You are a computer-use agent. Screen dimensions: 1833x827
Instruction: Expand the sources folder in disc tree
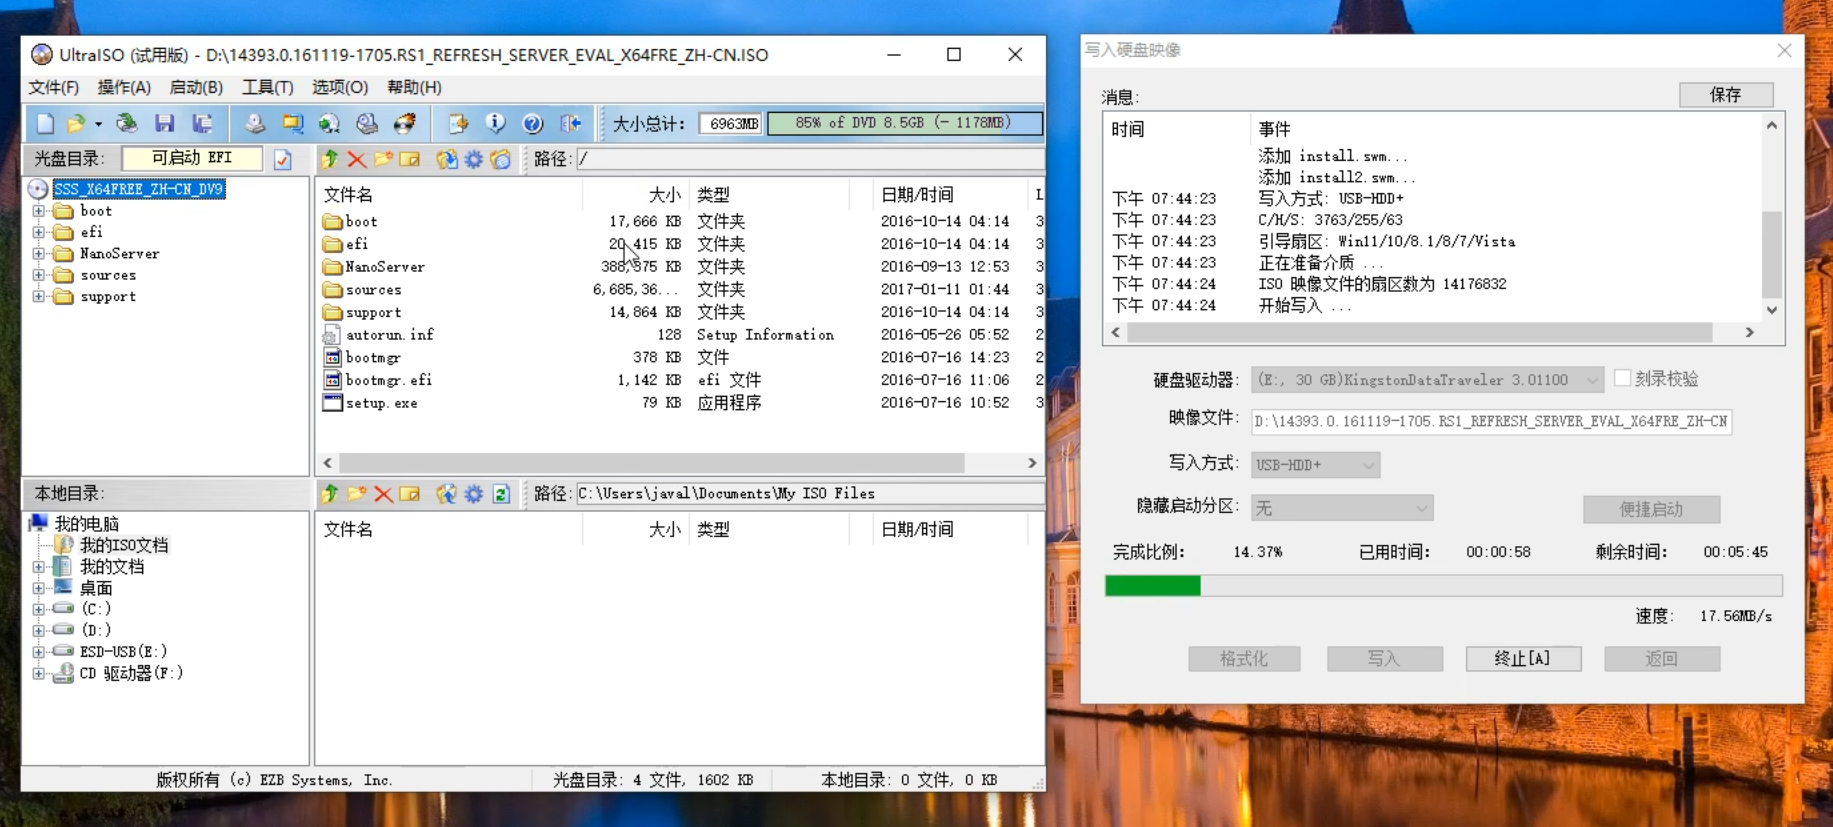click(x=38, y=275)
